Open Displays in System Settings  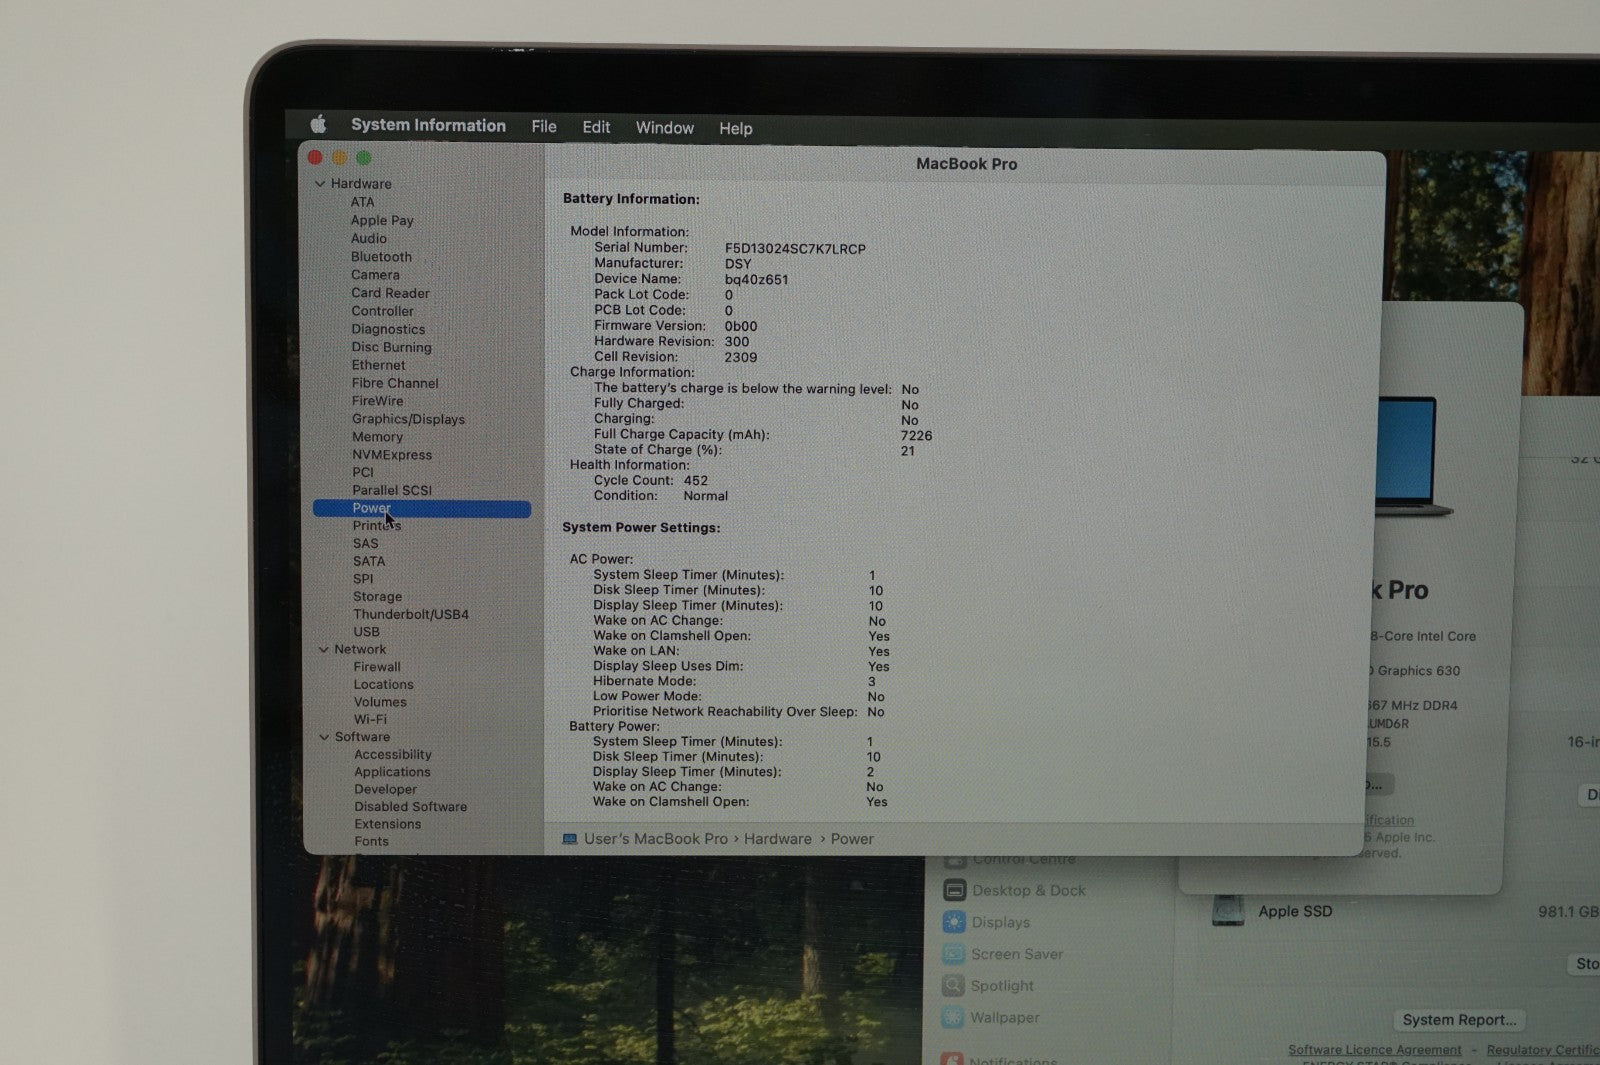click(1000, 923)
